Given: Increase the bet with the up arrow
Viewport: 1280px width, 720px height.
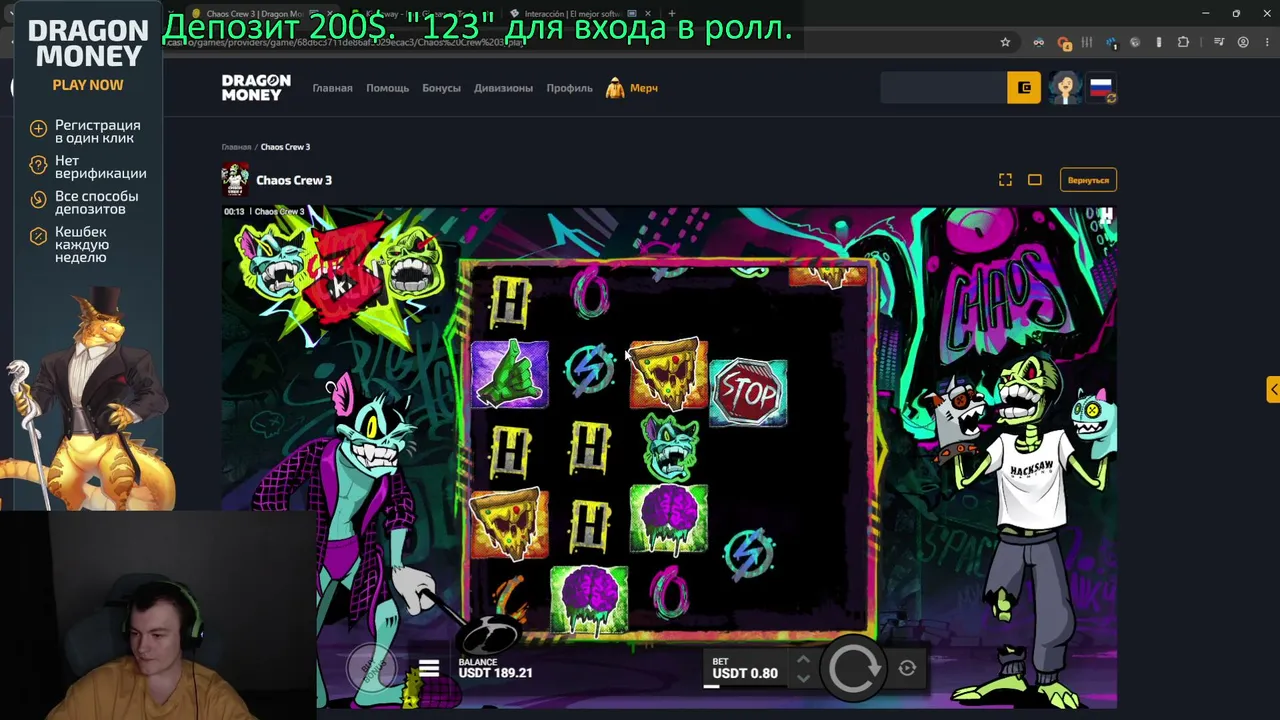Looking at the screenshot, I should click(802, 660).
